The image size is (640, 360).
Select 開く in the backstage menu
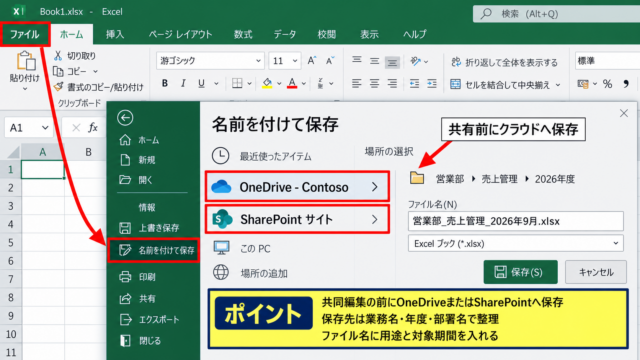136,180
